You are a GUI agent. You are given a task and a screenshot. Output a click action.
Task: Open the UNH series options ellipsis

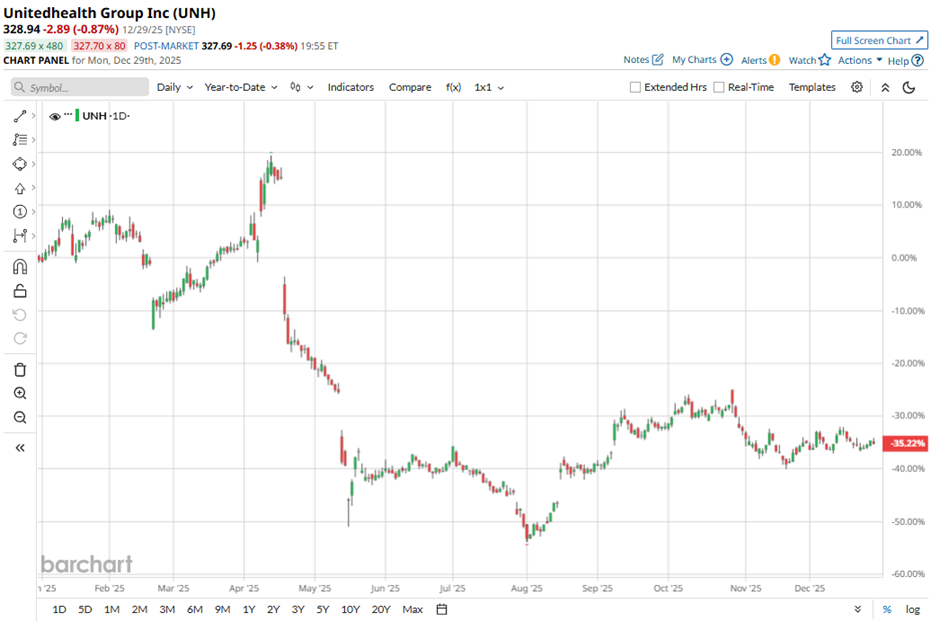[x=68, y=114]
